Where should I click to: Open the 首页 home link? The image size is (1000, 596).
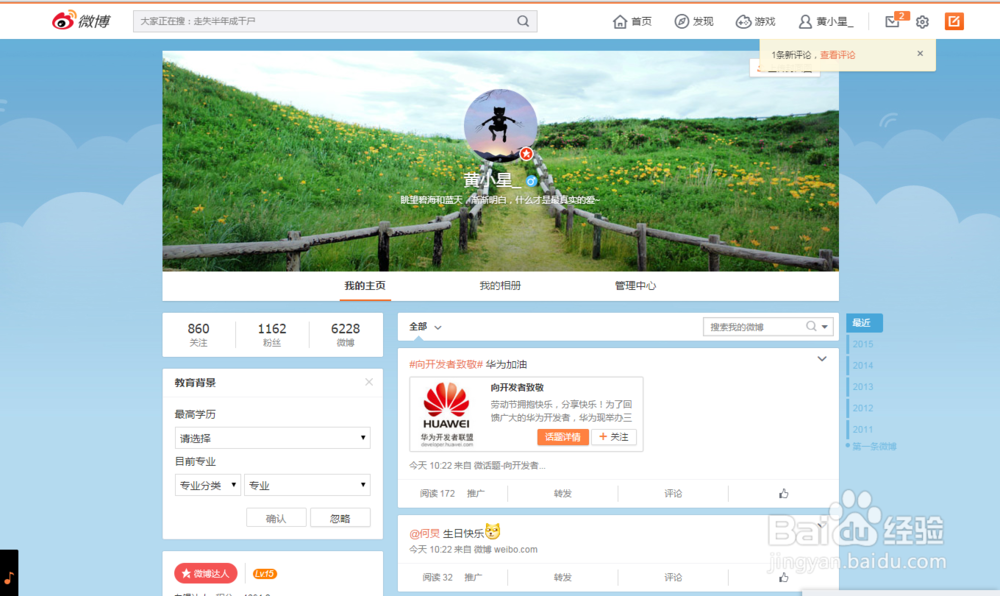(633, 22)
